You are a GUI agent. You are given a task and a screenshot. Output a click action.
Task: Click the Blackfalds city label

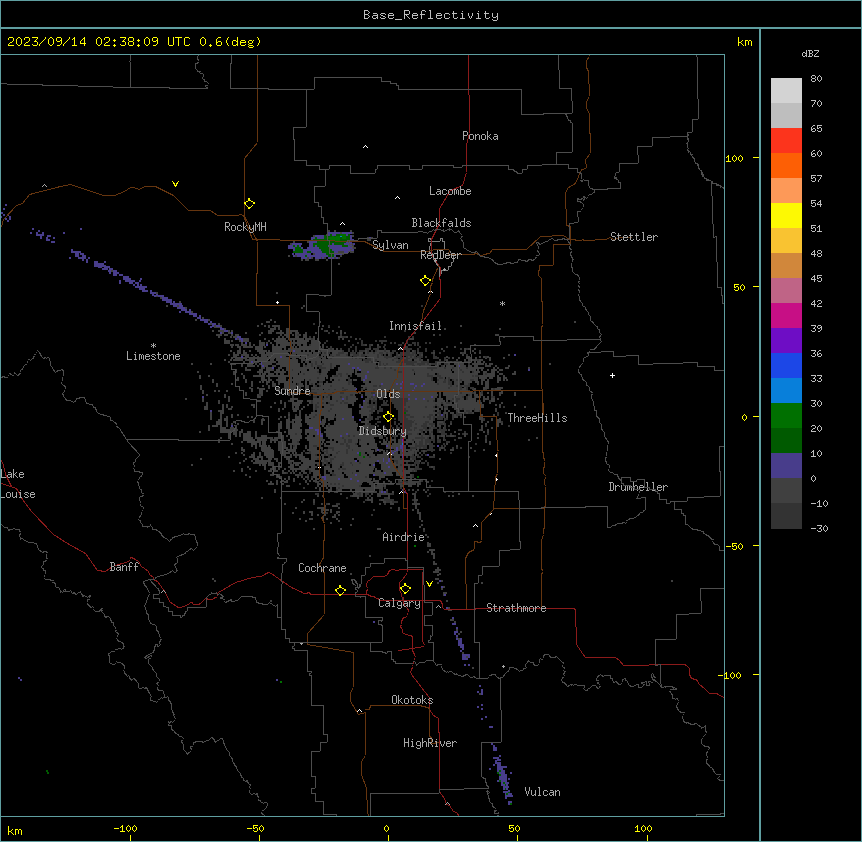click(441, 223)
